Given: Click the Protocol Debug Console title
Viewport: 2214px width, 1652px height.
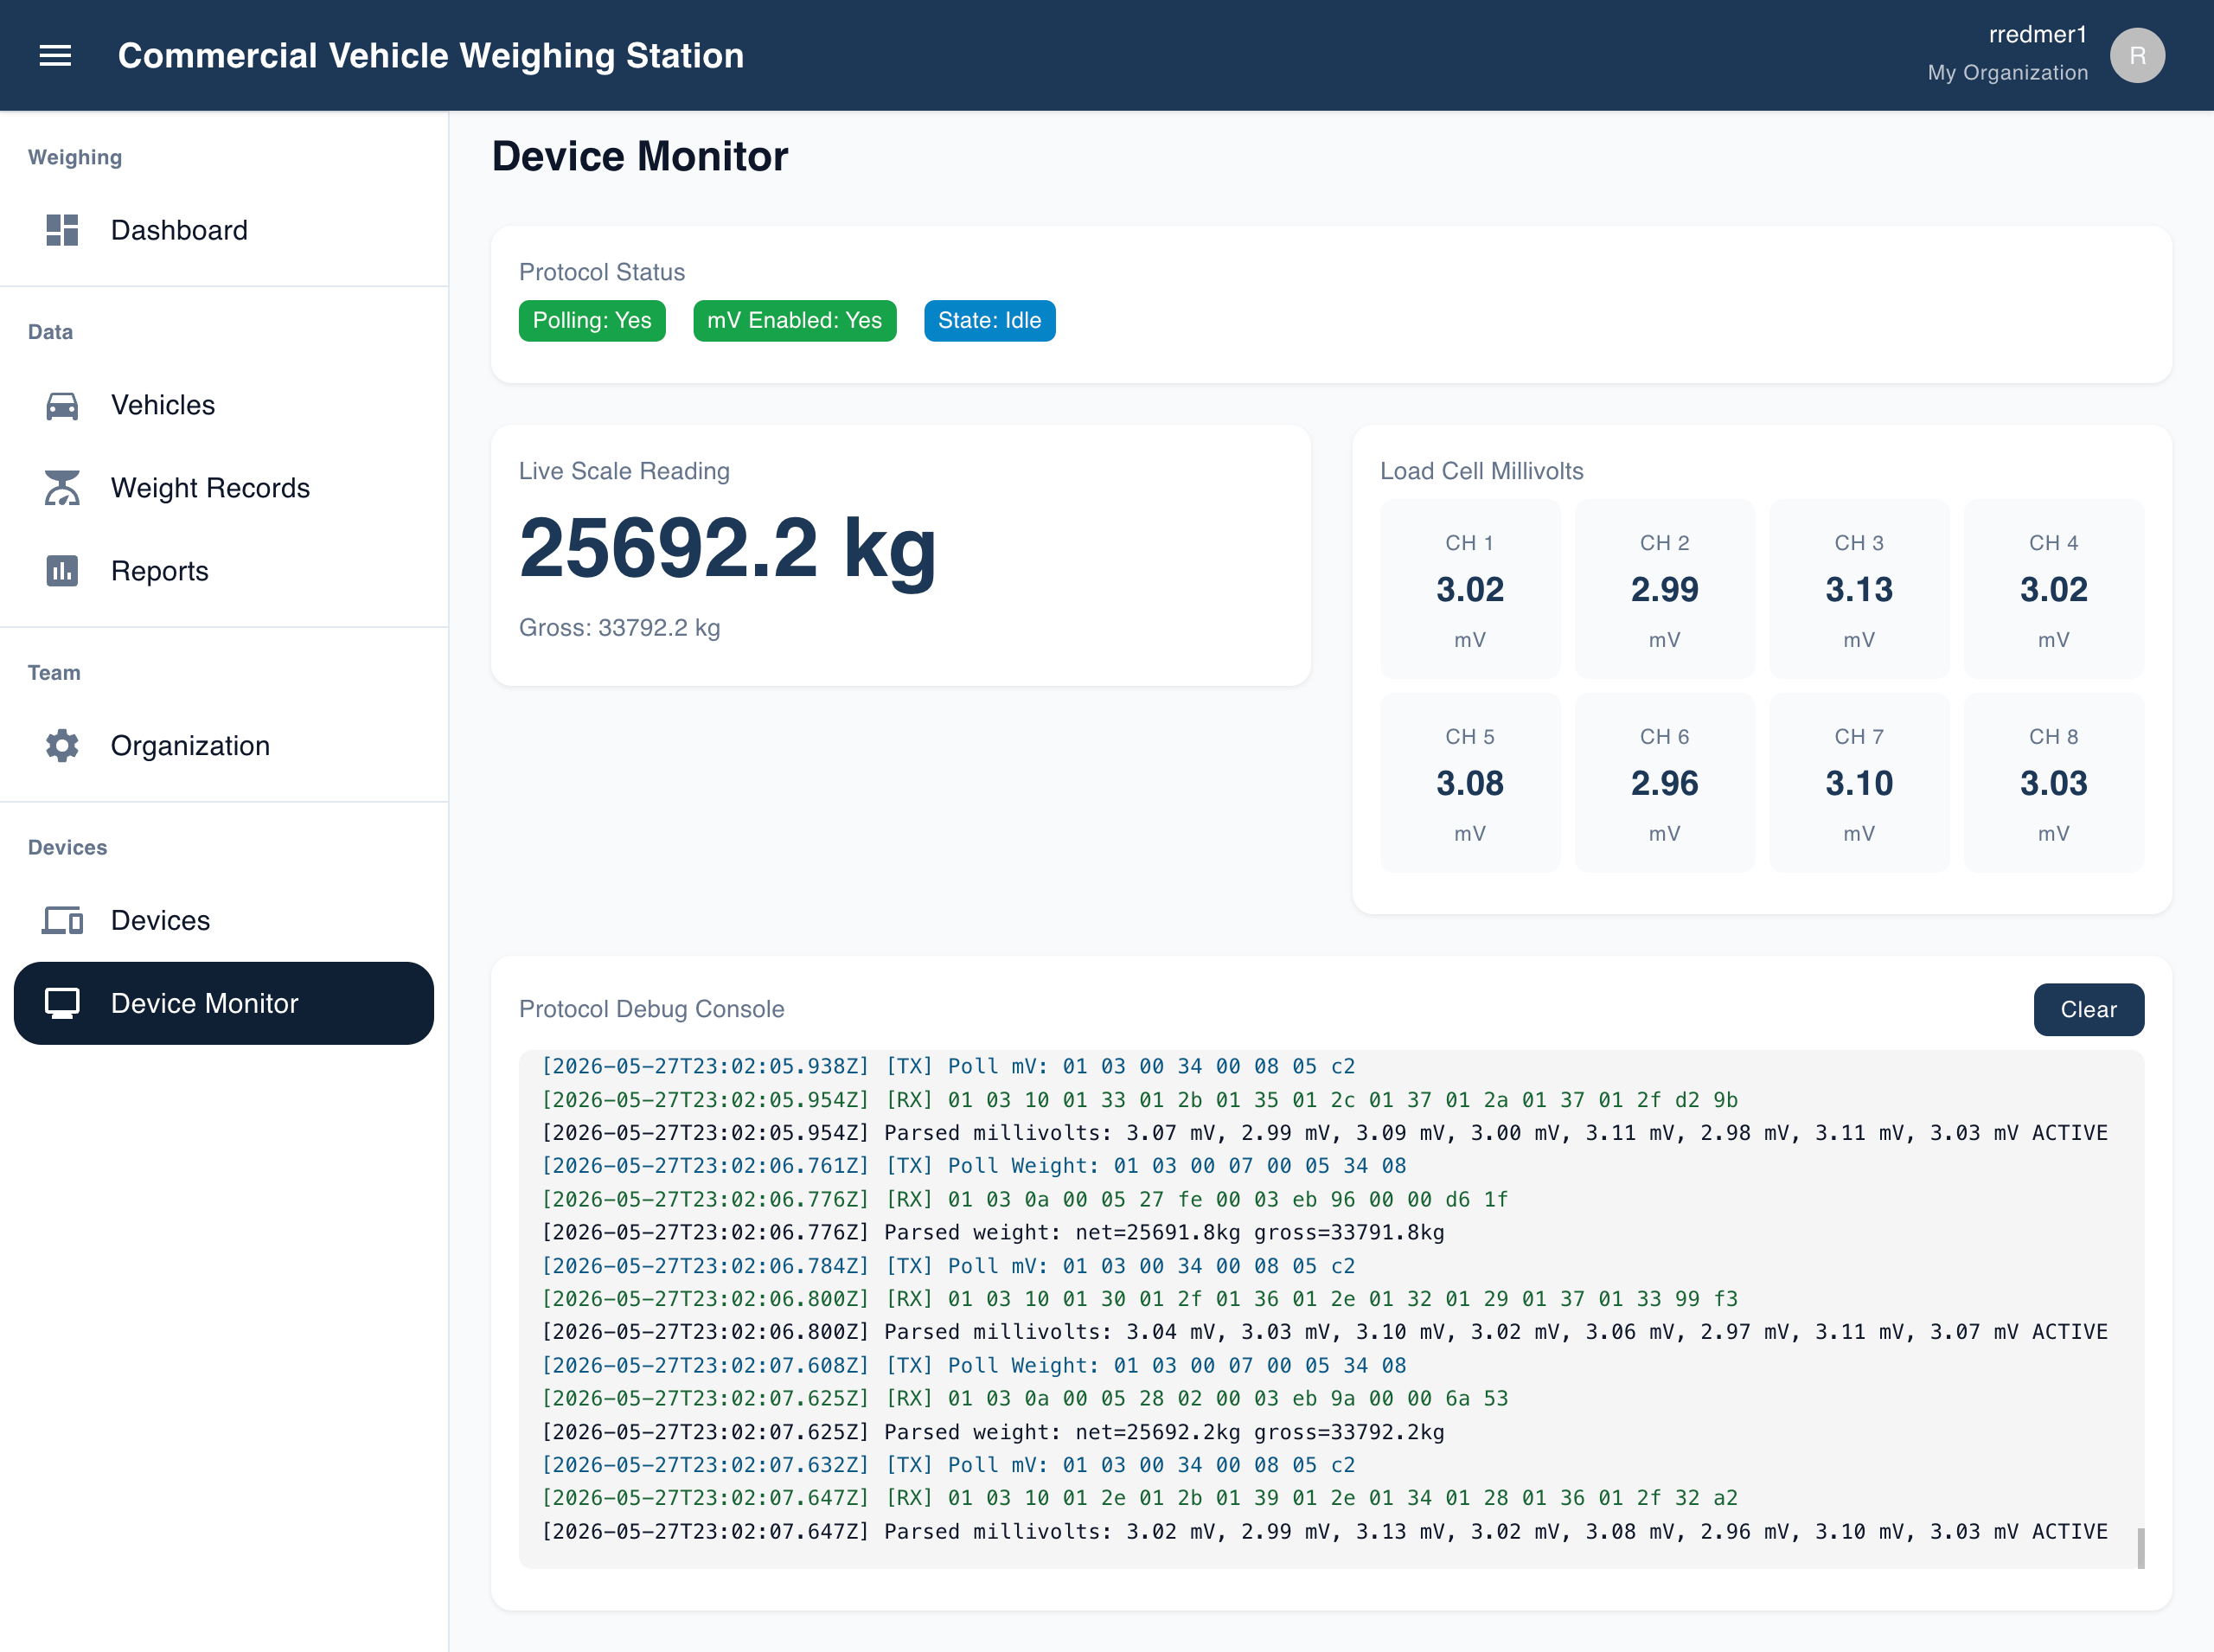Looking at the screenshot, I should 652,1009.
